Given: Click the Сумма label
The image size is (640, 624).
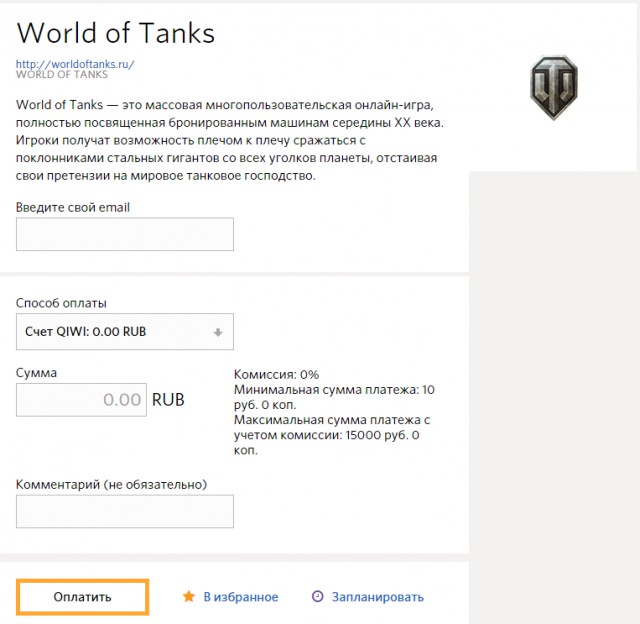Looking at the screenshot, I should tap(36, 373).
